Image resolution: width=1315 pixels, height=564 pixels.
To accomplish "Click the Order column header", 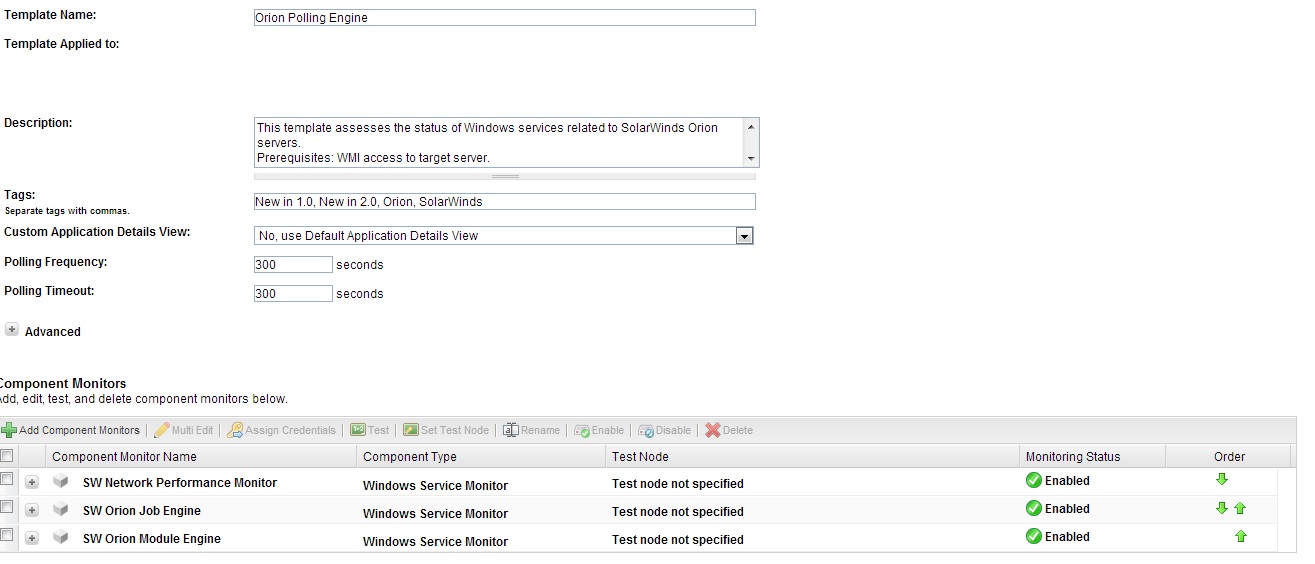I will pos(1229,457).
